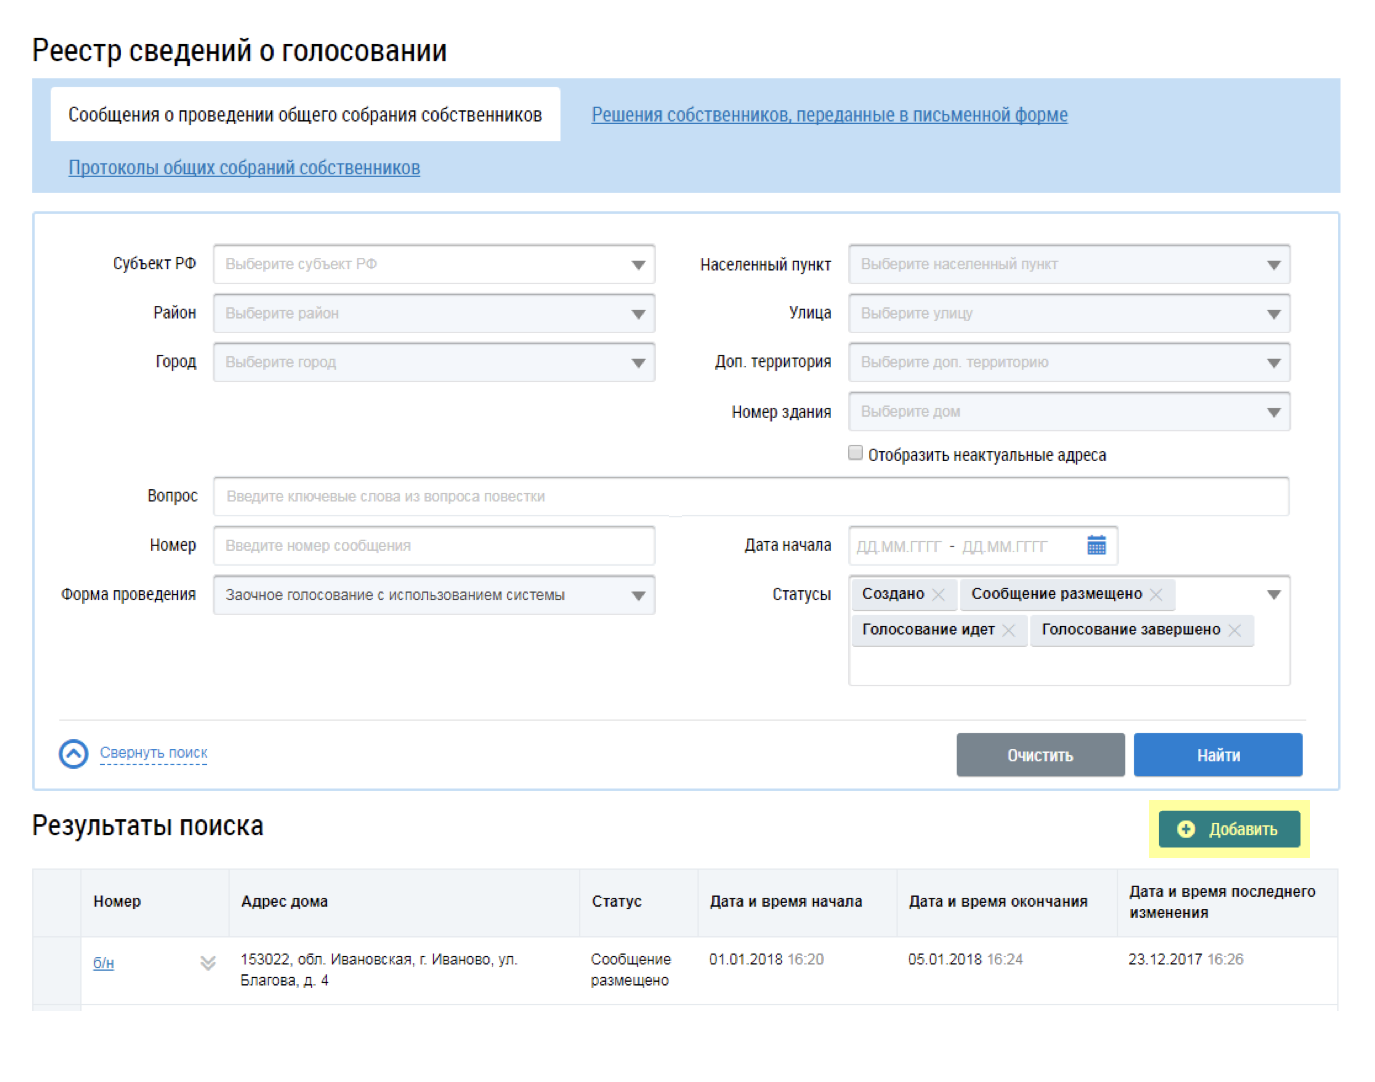
Task: Remove the 'Сообщение размещено' status tag
Action: click(1156, 595)
